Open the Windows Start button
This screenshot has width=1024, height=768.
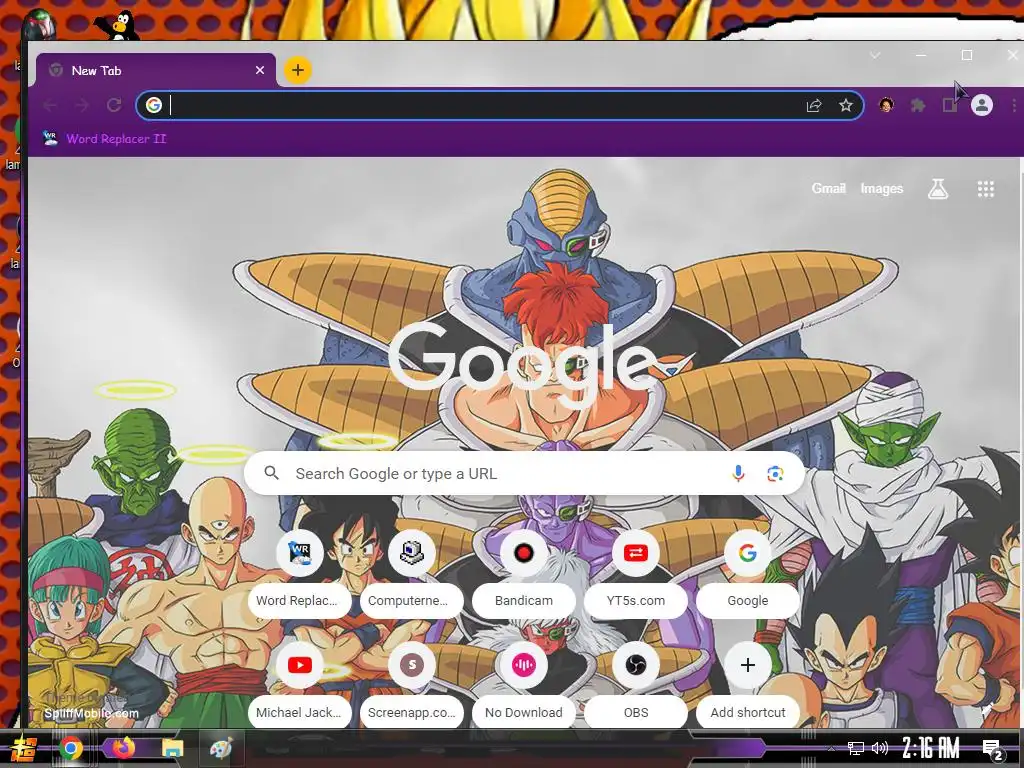coord(23,748)
